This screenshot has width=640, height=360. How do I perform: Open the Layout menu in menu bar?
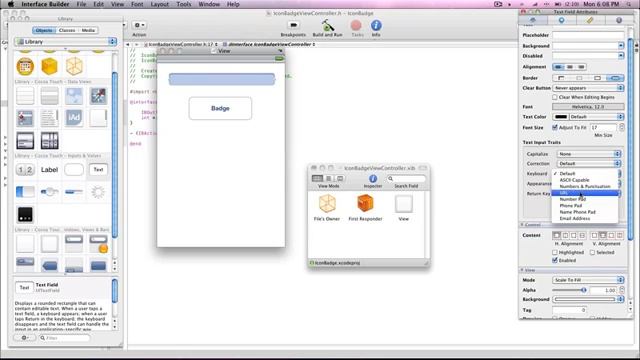point(160,4)
